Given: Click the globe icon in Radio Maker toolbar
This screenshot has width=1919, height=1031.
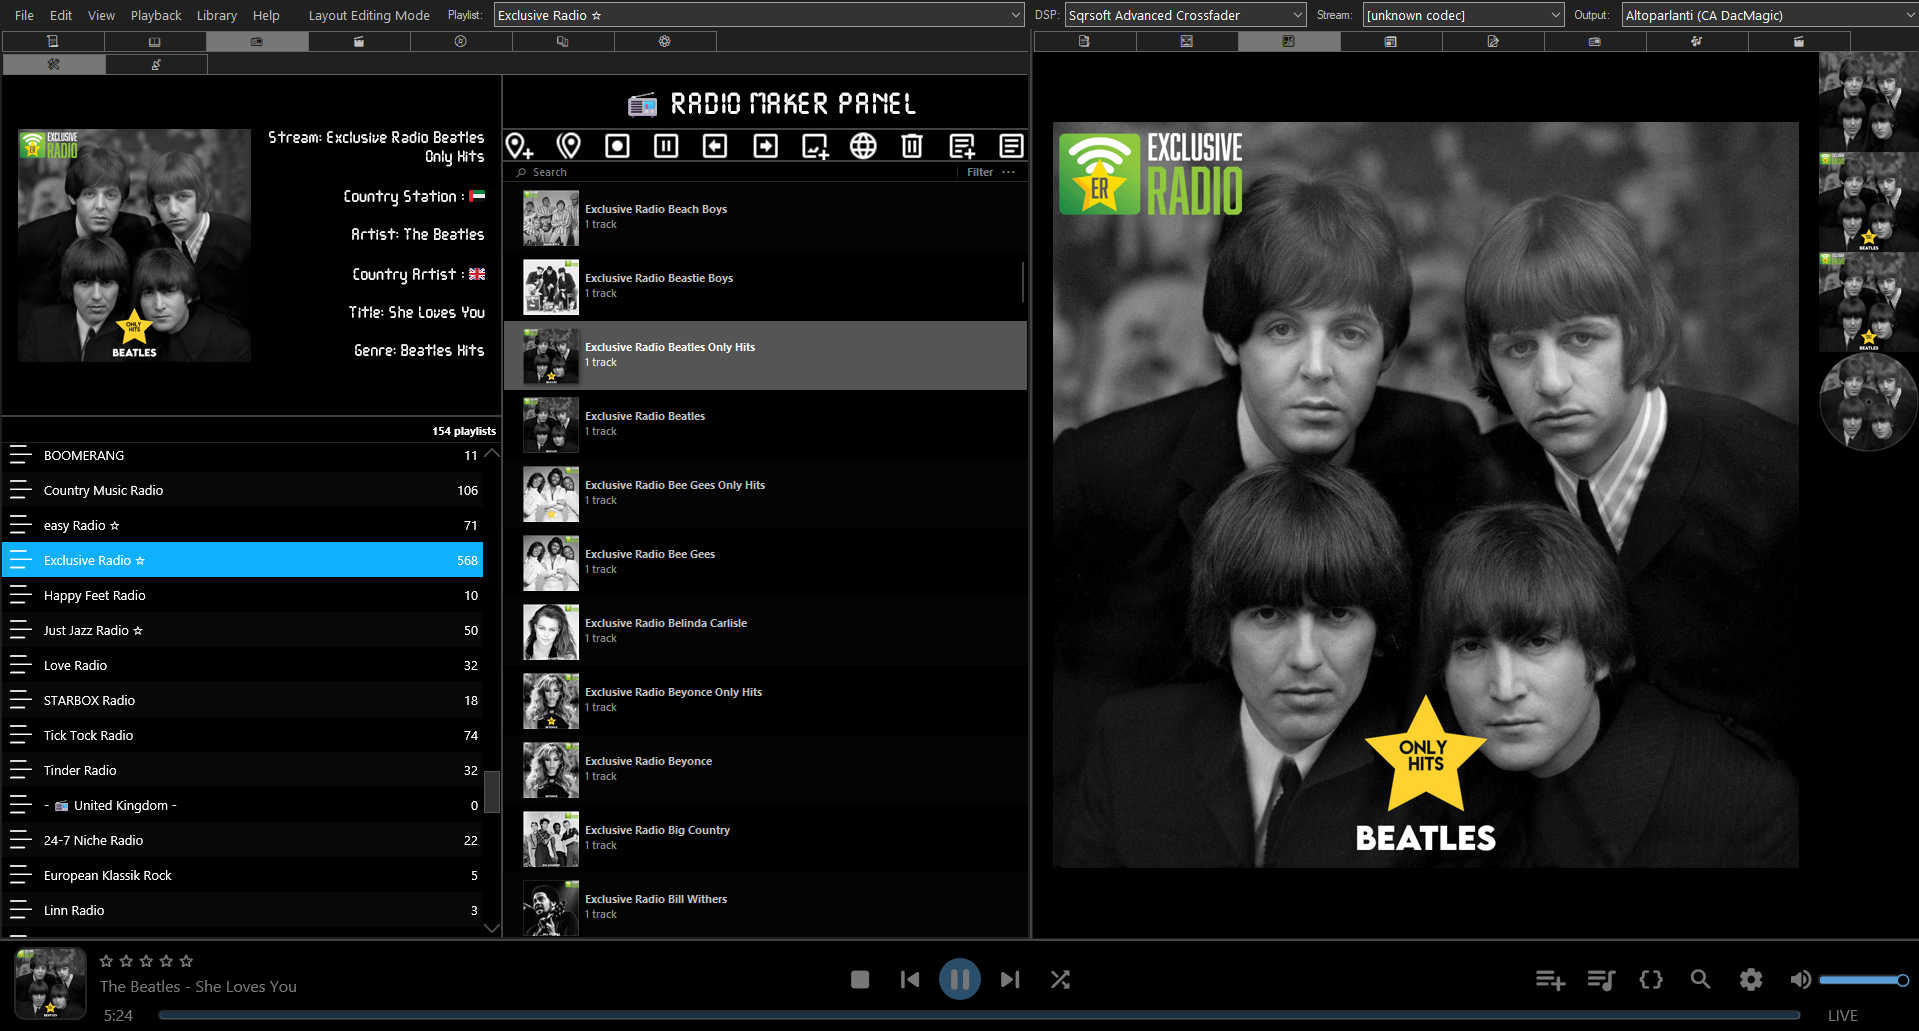Looking at the screenshot, I should 863,146.
